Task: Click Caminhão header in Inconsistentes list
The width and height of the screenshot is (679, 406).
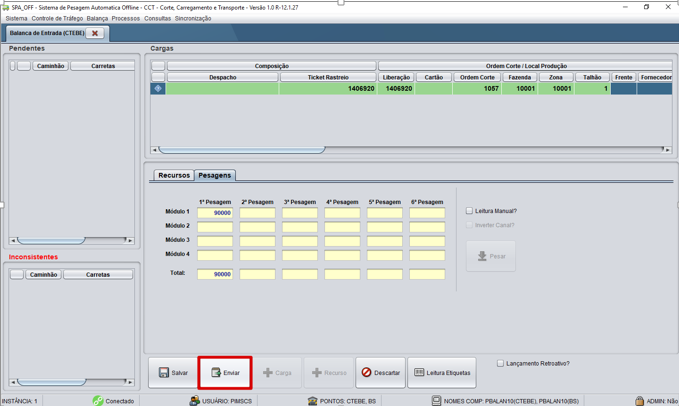Action: [43, 274]
